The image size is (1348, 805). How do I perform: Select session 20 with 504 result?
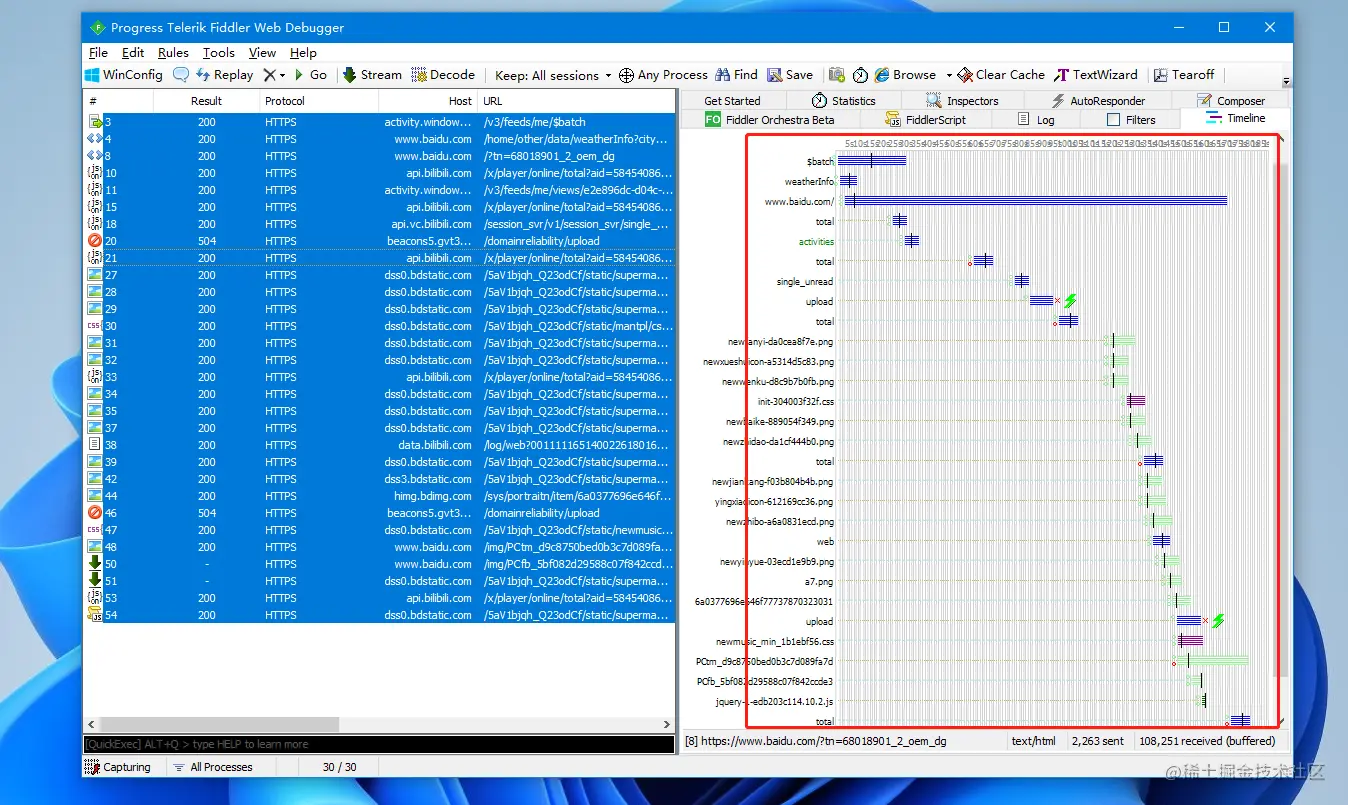tap(380, 241)
